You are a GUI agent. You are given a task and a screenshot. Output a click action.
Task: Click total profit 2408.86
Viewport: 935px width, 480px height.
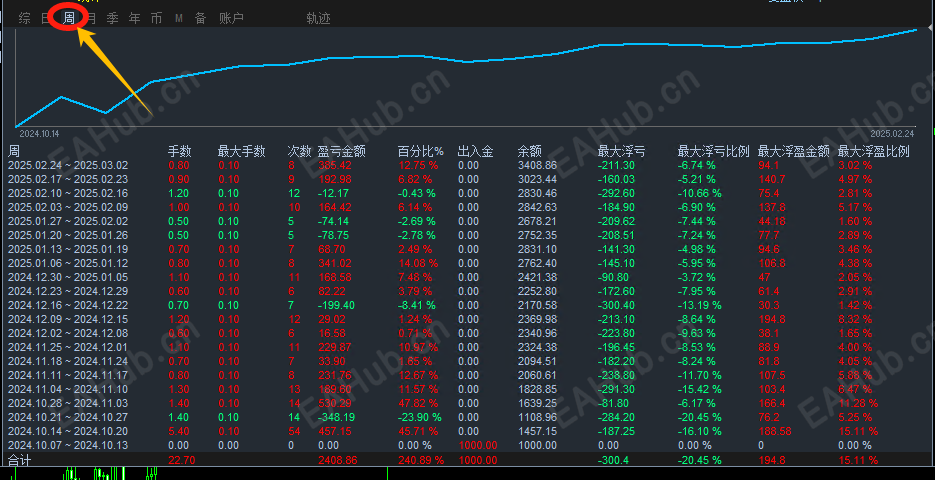(x=338, y=460)
